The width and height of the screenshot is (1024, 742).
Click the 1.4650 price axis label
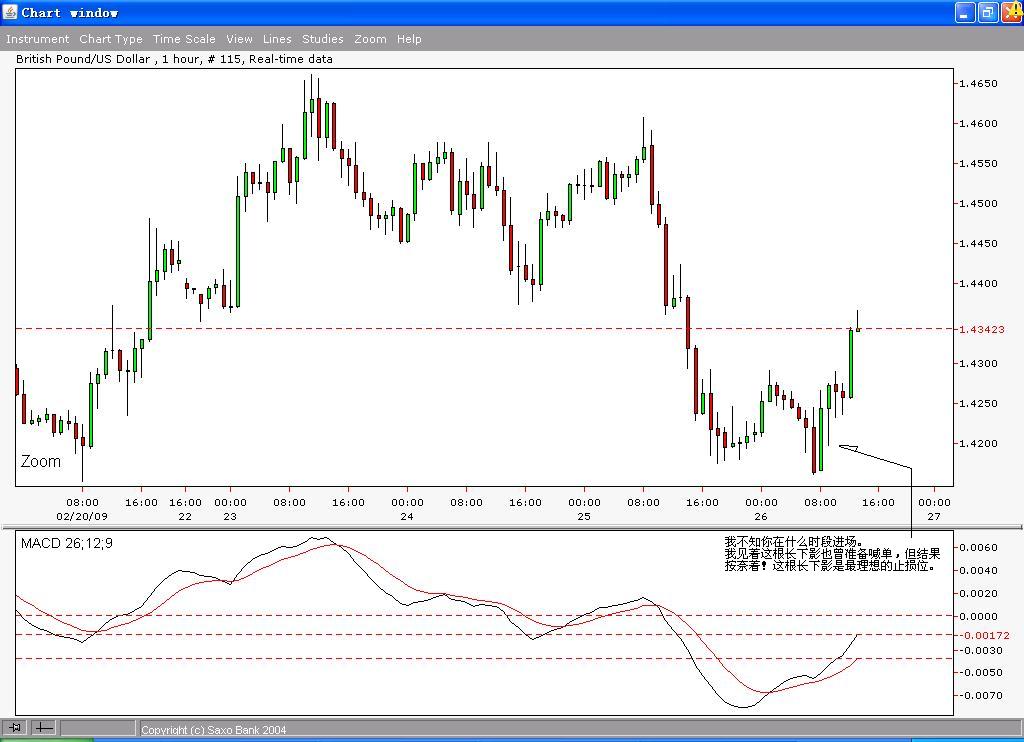tap(978, 84)
